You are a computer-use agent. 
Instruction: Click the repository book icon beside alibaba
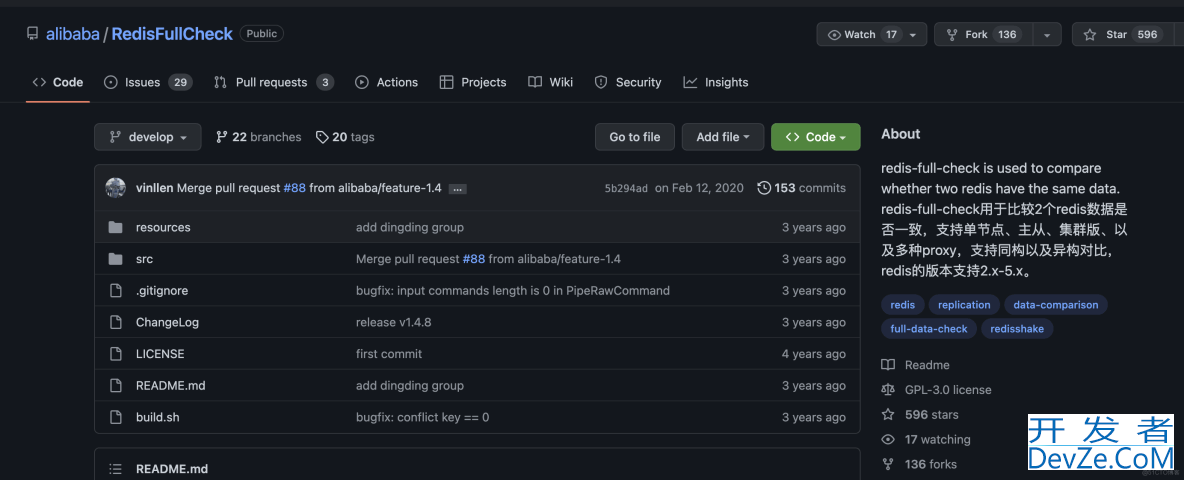tap(32, 34)
